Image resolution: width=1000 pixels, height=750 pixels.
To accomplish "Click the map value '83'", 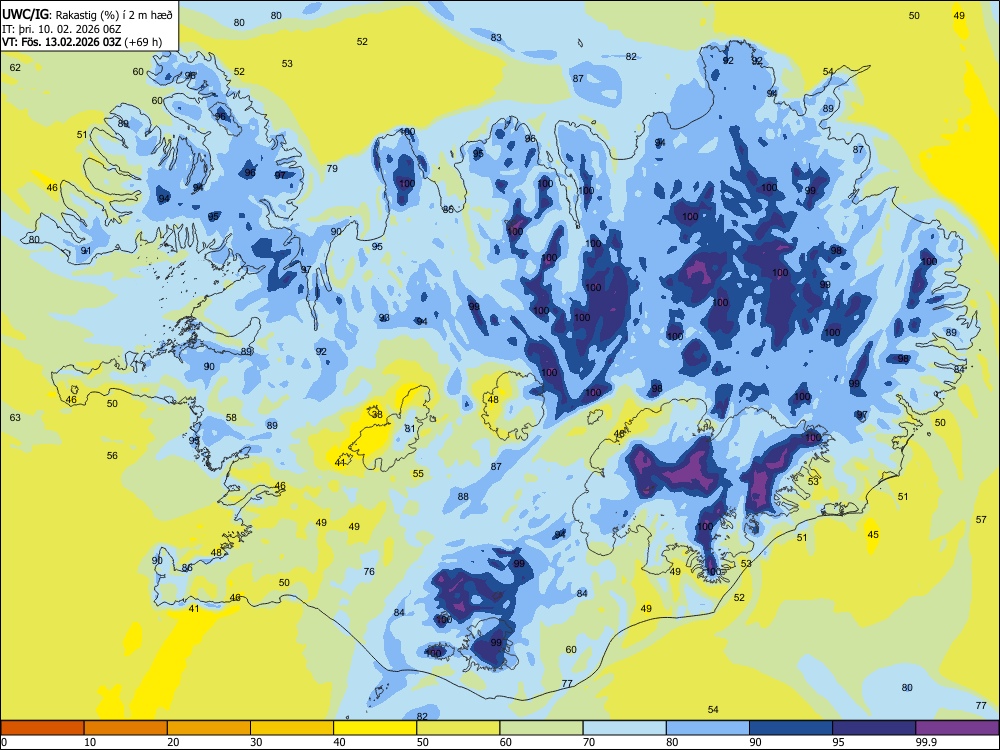I will [x=496, y=38].
